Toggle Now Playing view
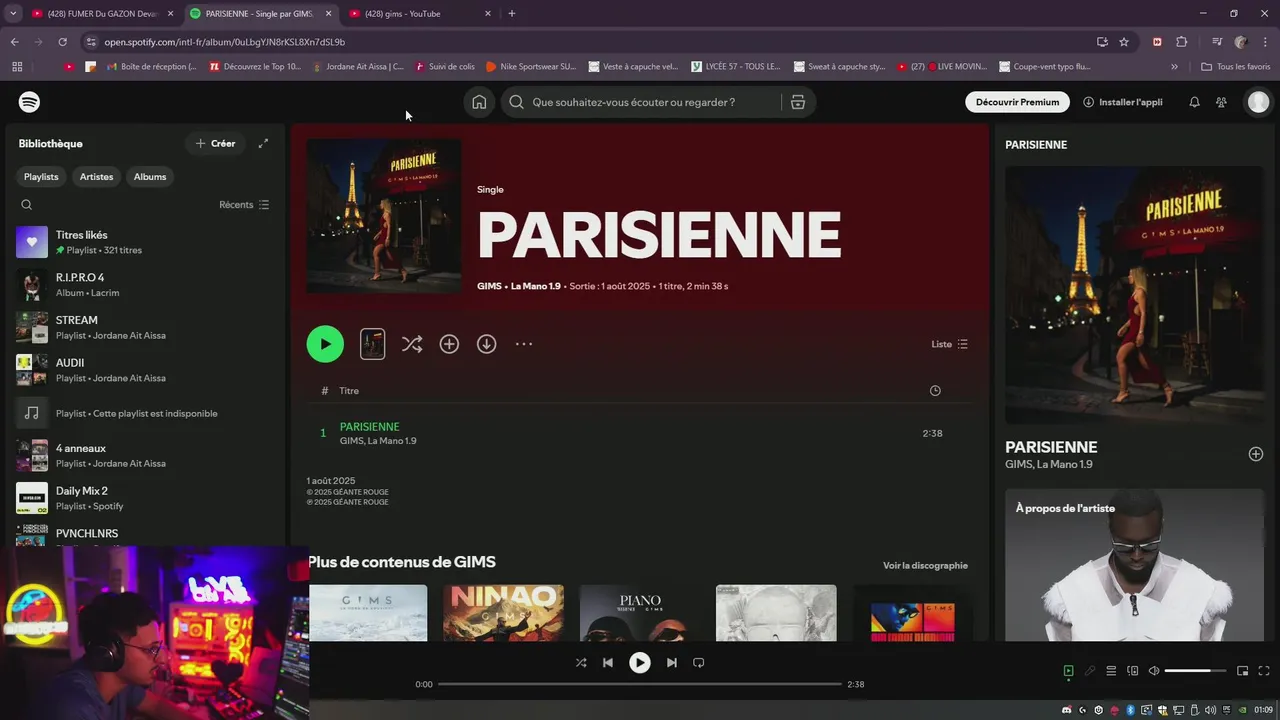 coord(1068,671)
